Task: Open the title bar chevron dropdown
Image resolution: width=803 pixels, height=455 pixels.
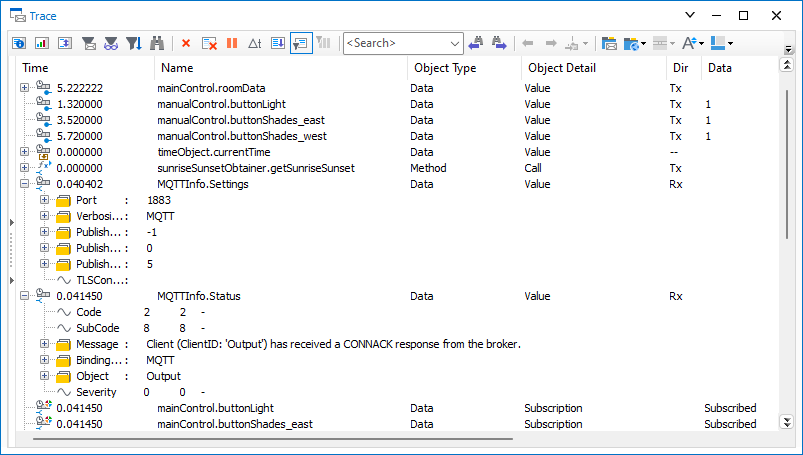Action: (x=690, y=15)
